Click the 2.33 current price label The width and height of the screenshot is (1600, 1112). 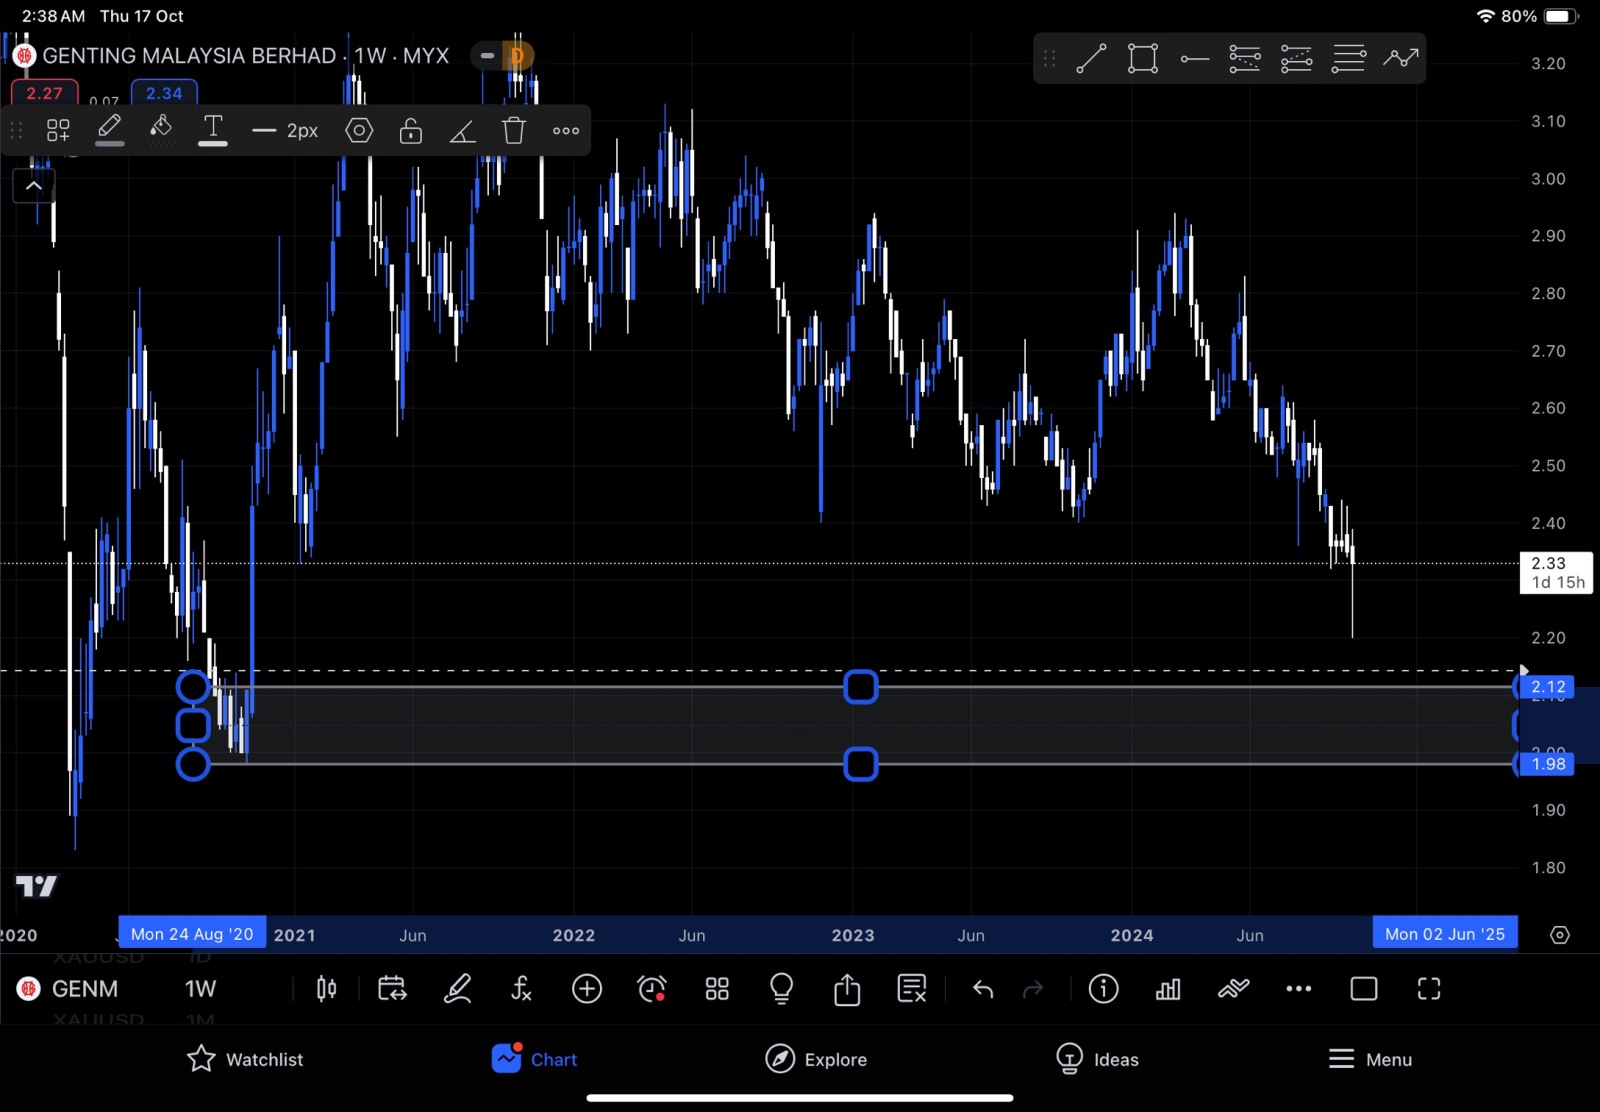click(1557, 572)
